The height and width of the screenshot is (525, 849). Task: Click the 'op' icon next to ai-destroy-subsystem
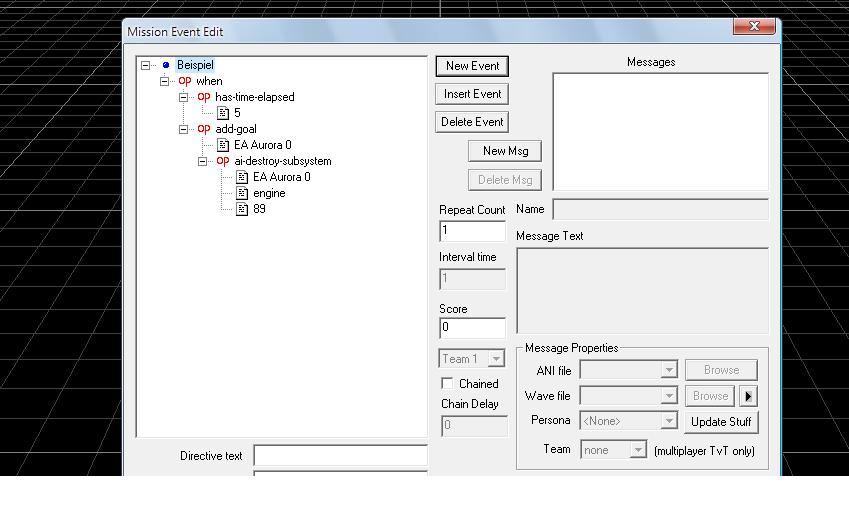click(x=223, y=161)
